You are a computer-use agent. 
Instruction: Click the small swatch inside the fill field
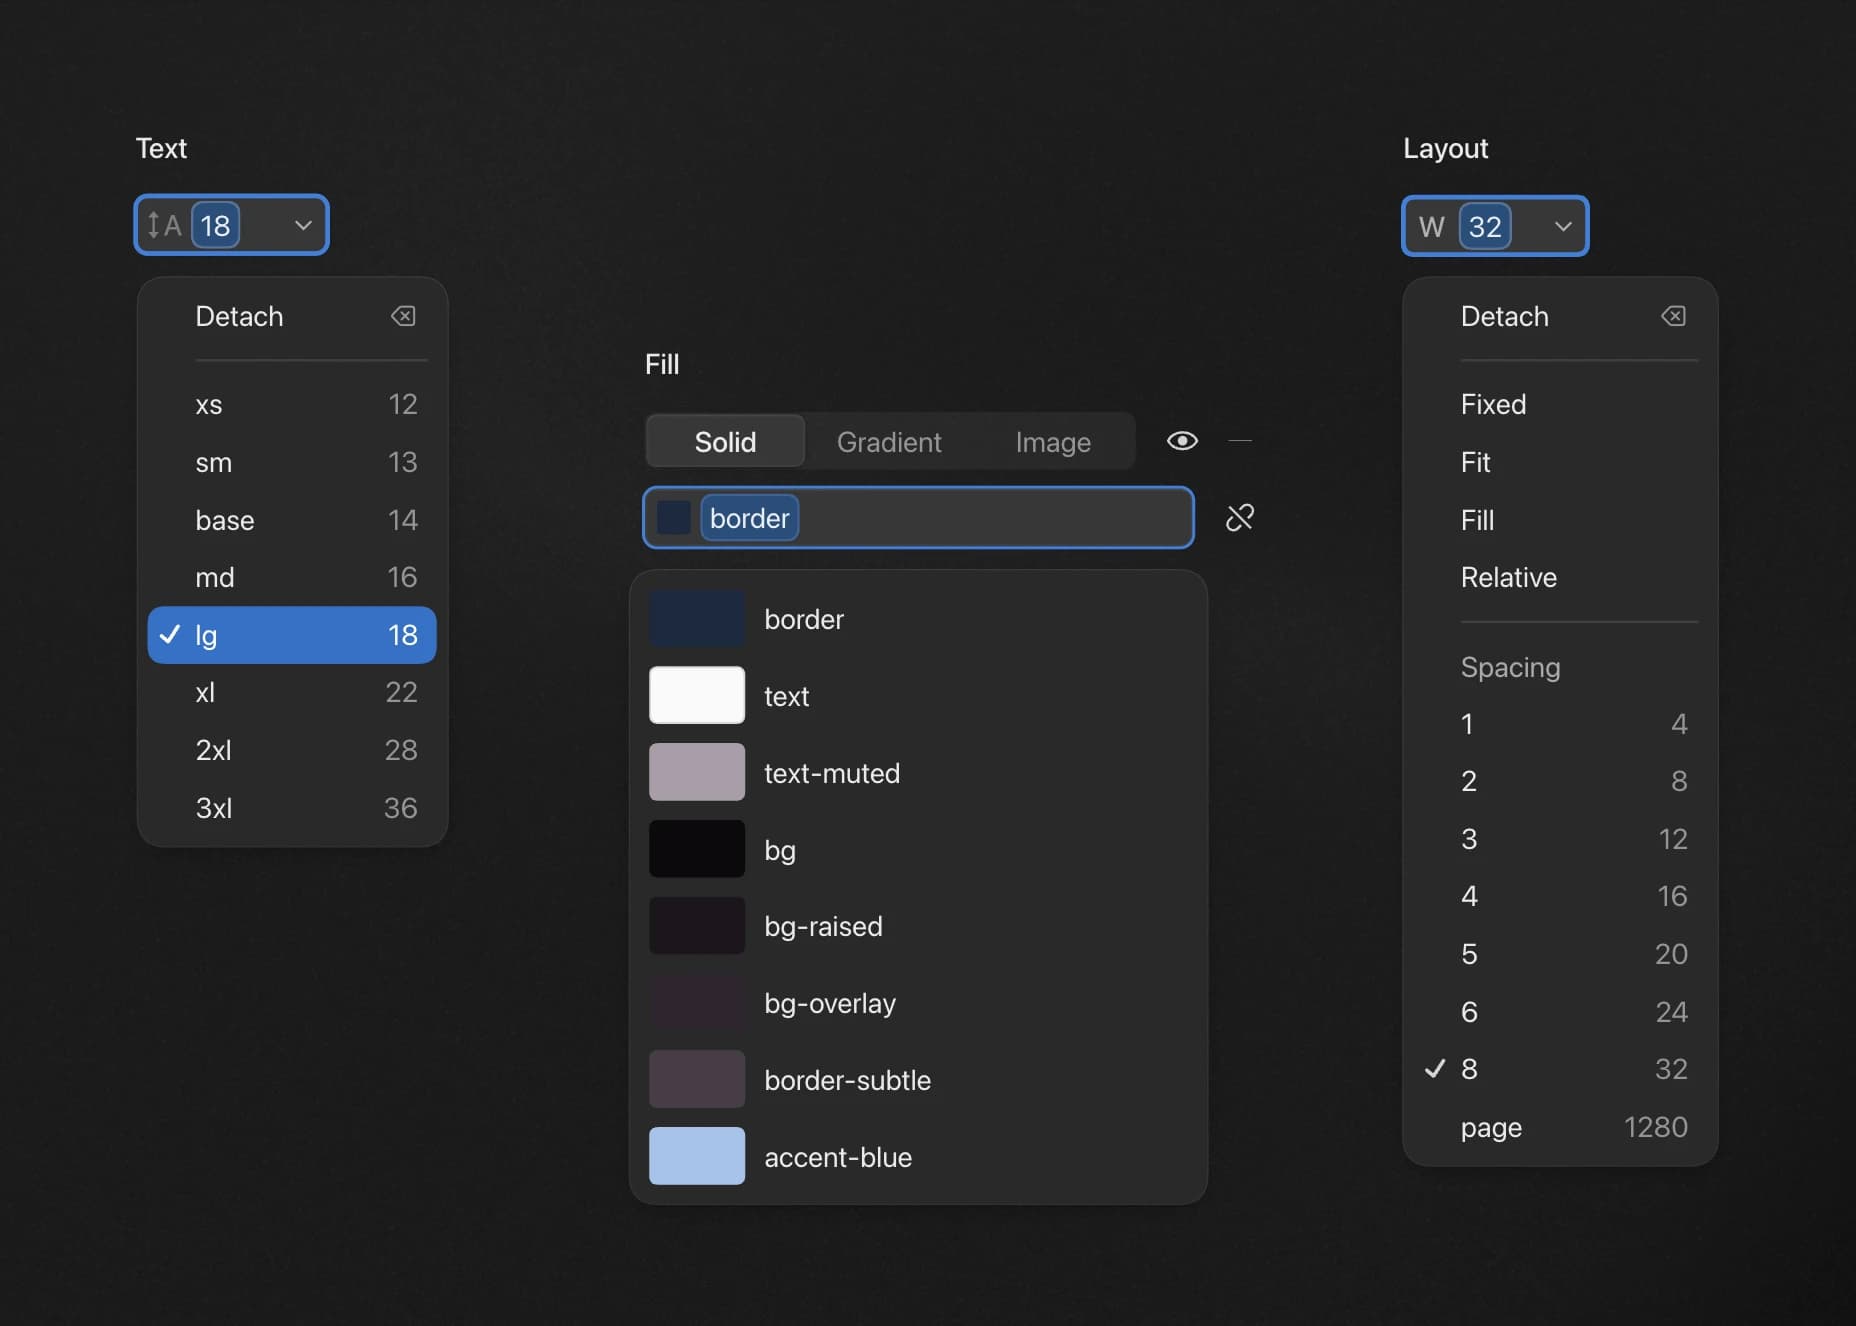[673, 518]
